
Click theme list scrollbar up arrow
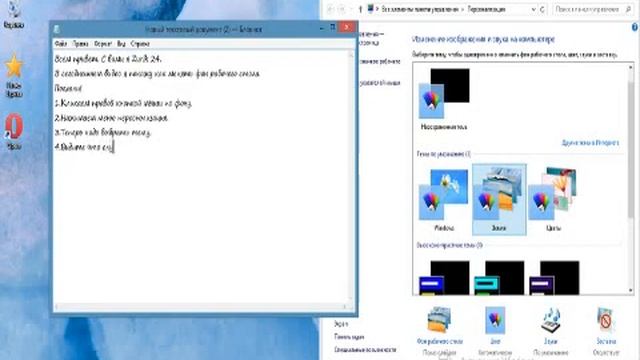point(631,67)
